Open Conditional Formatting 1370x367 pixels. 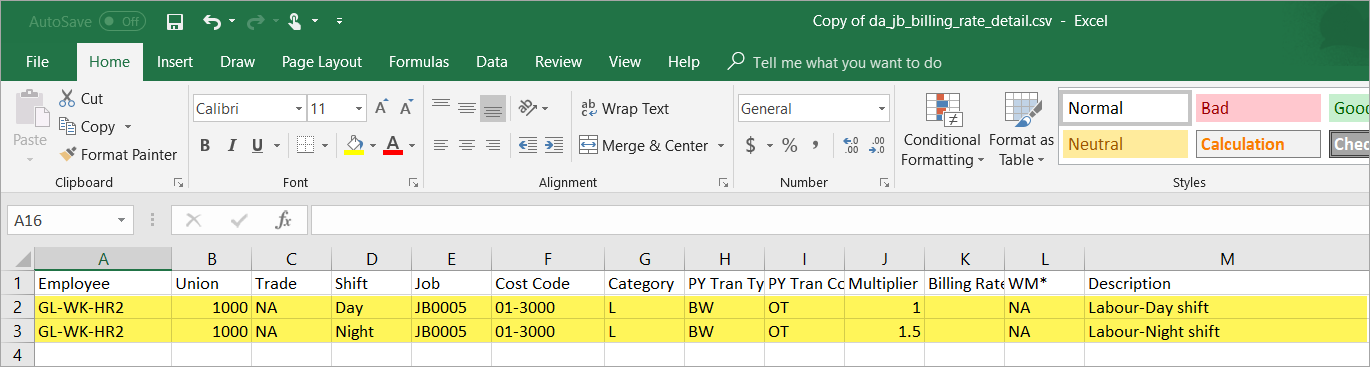tap(942, 130)
